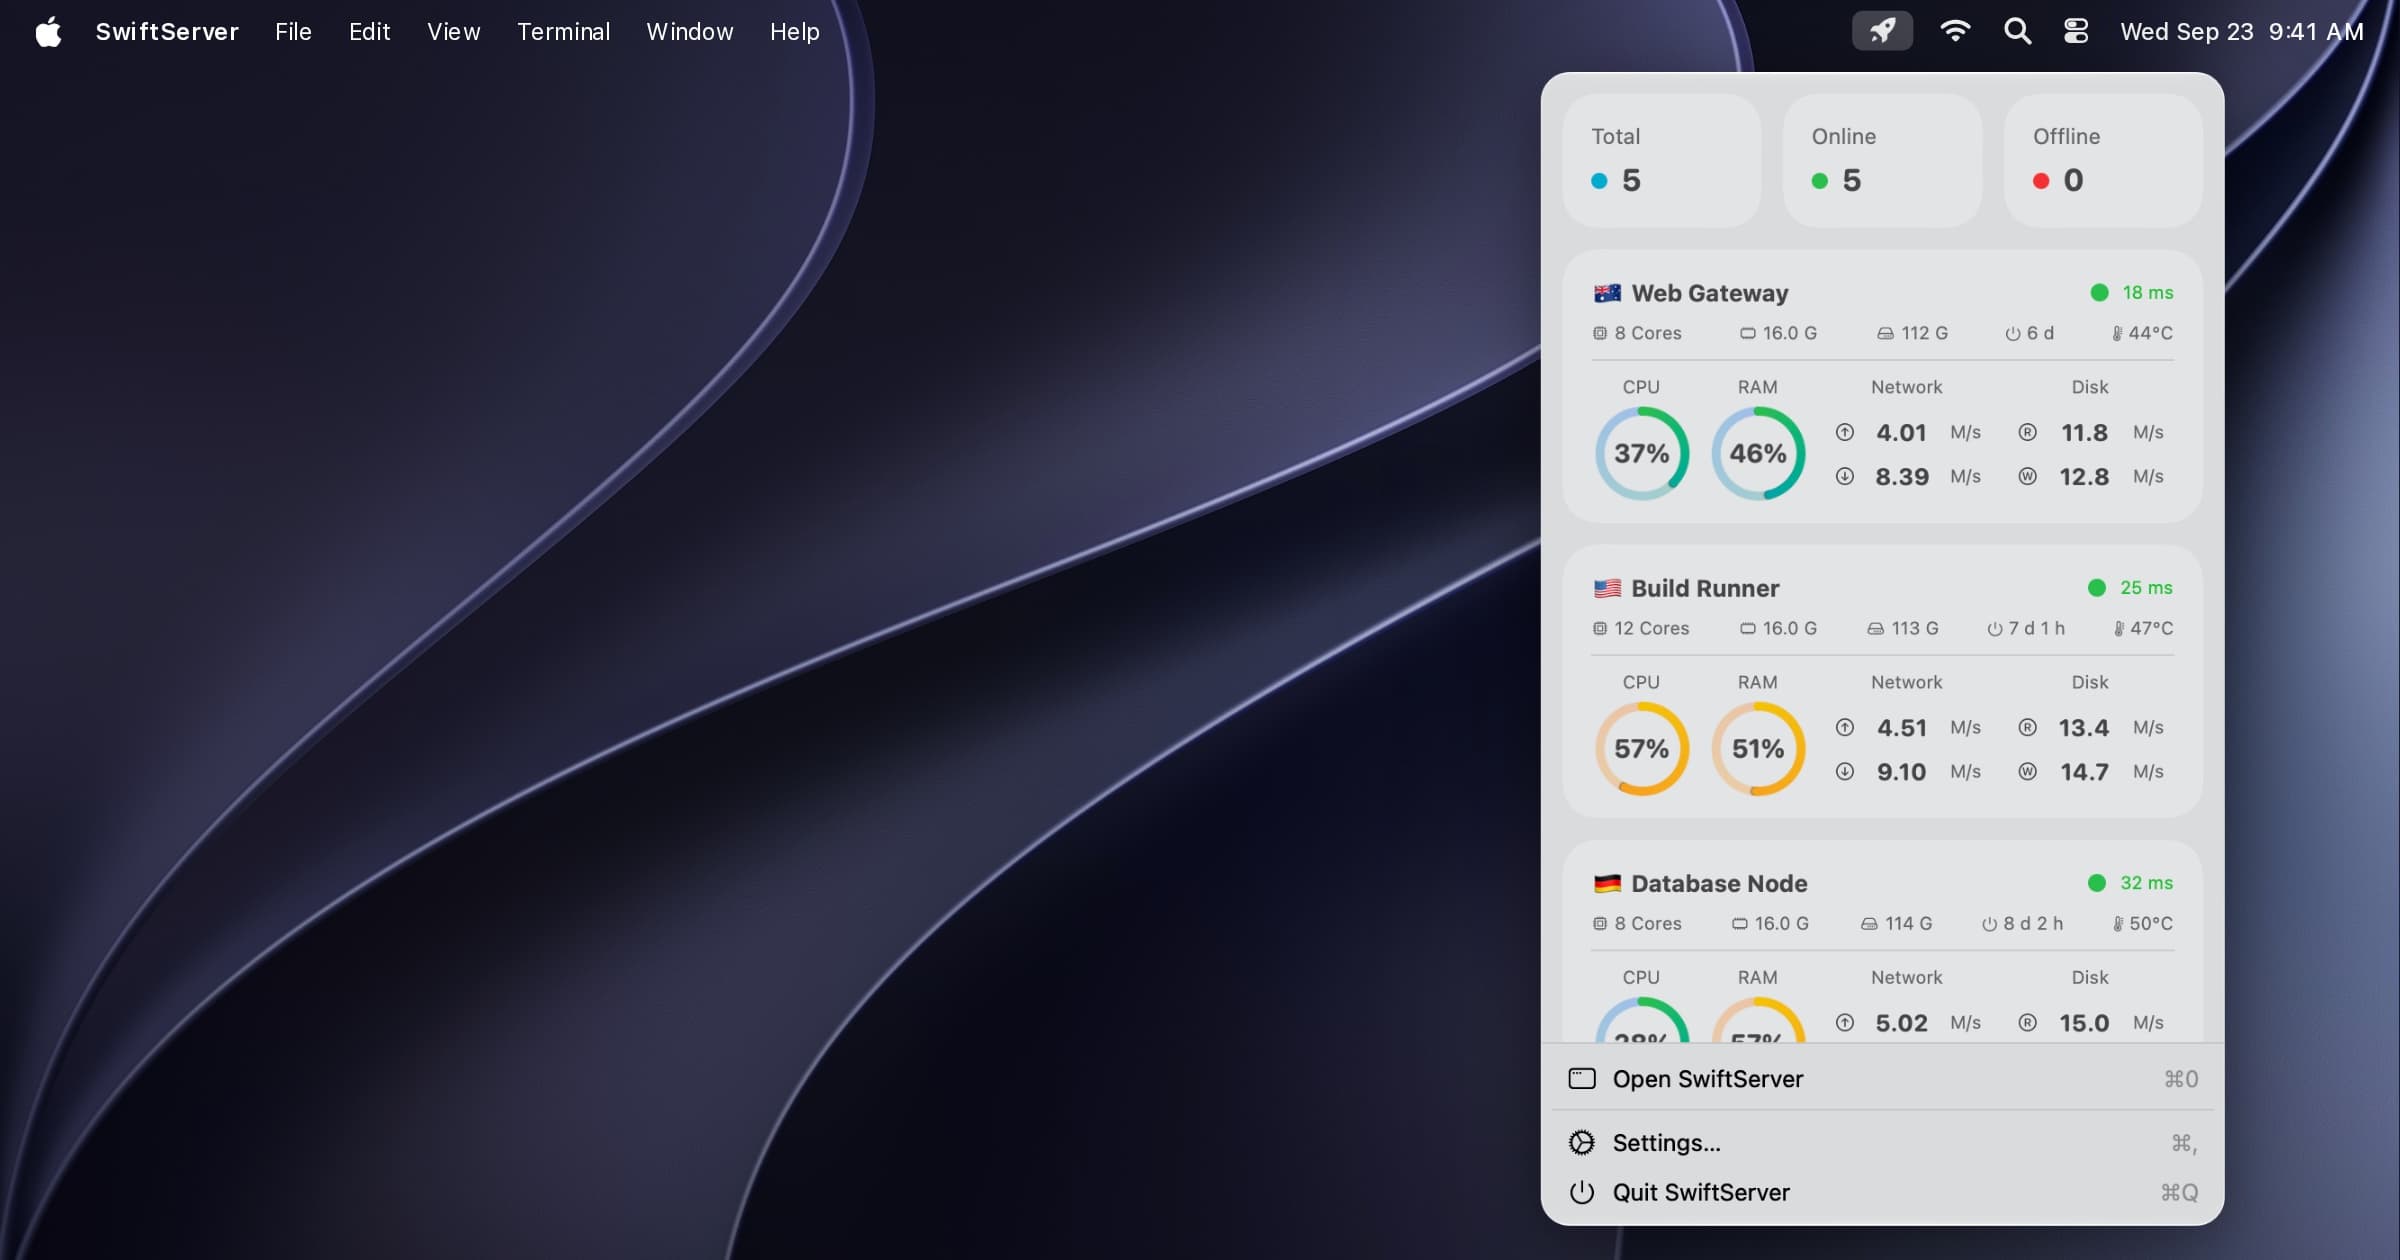Click the Offline servers summary card
This screenshot has height=1260, width=2400.
pos(2103,160)
